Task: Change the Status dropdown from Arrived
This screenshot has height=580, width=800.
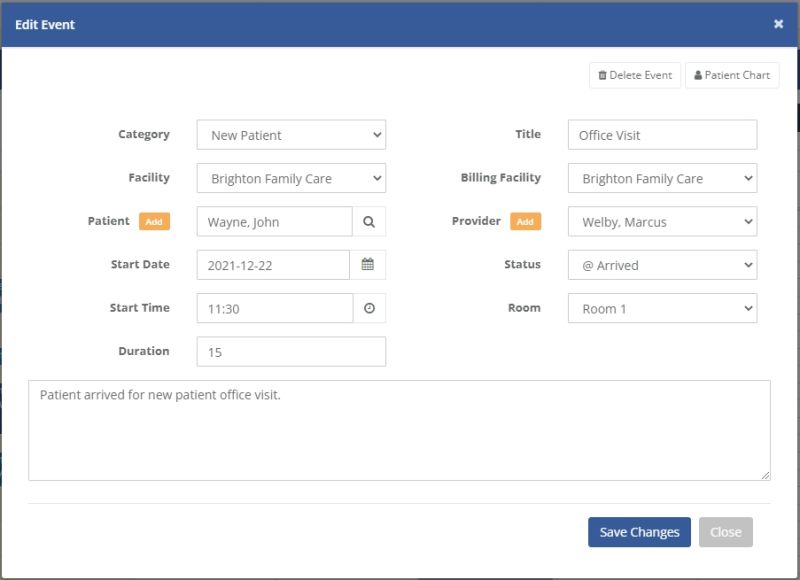Action: [662, 265]
